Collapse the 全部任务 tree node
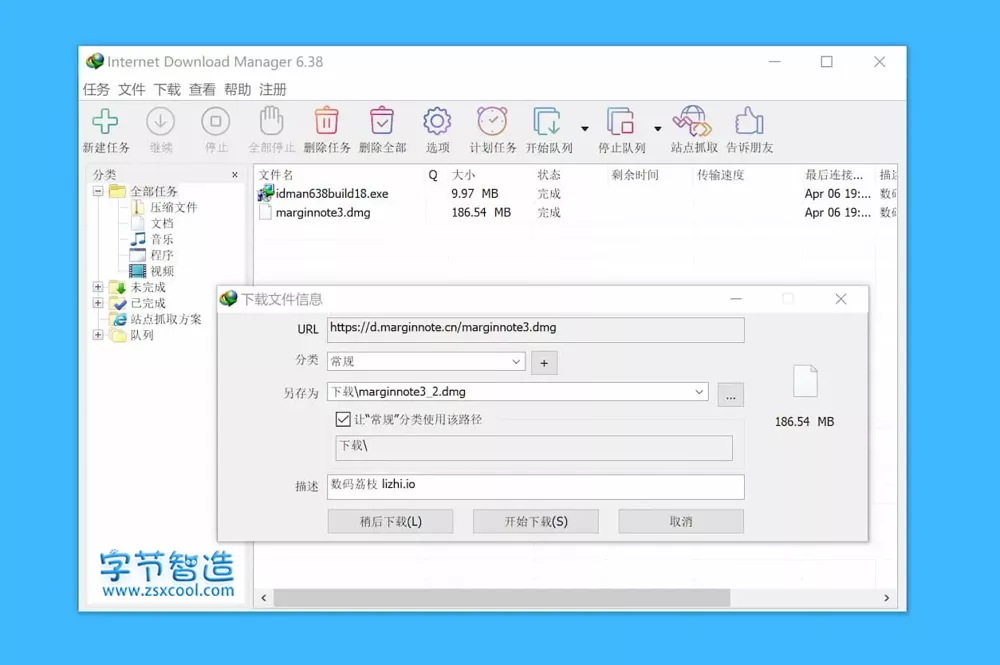 (98, 191)
